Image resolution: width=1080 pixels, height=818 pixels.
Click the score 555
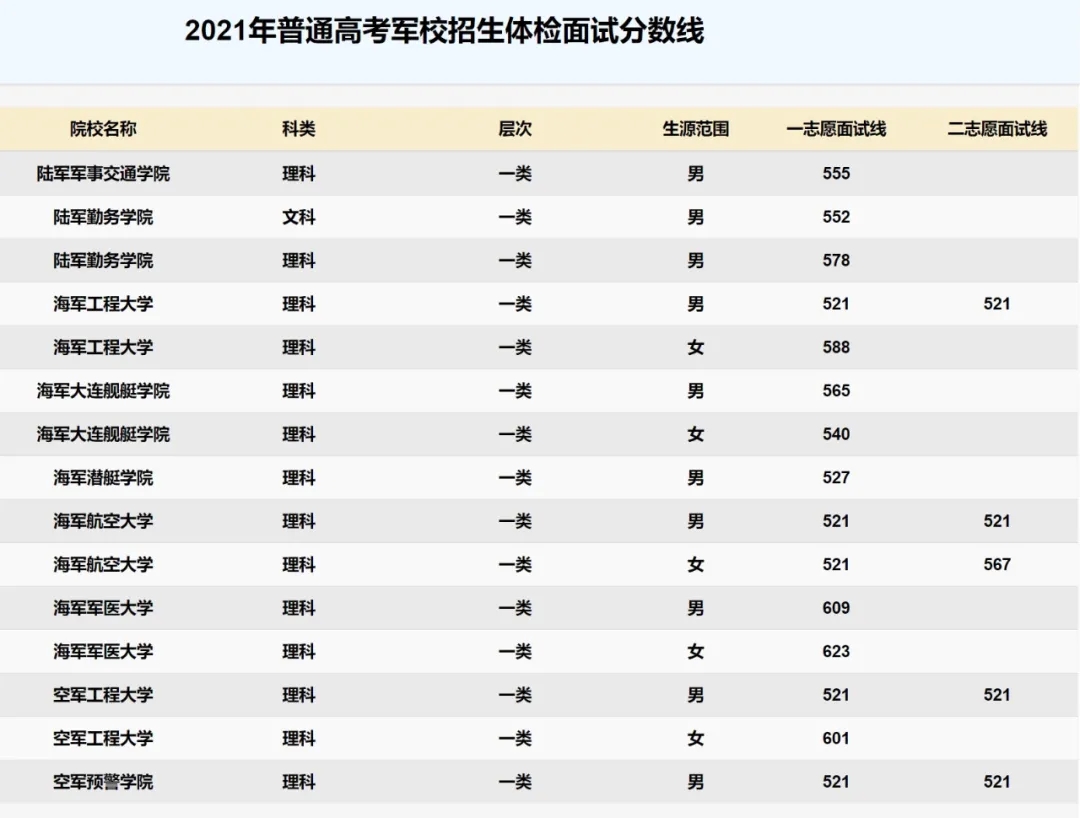(836, 174)
